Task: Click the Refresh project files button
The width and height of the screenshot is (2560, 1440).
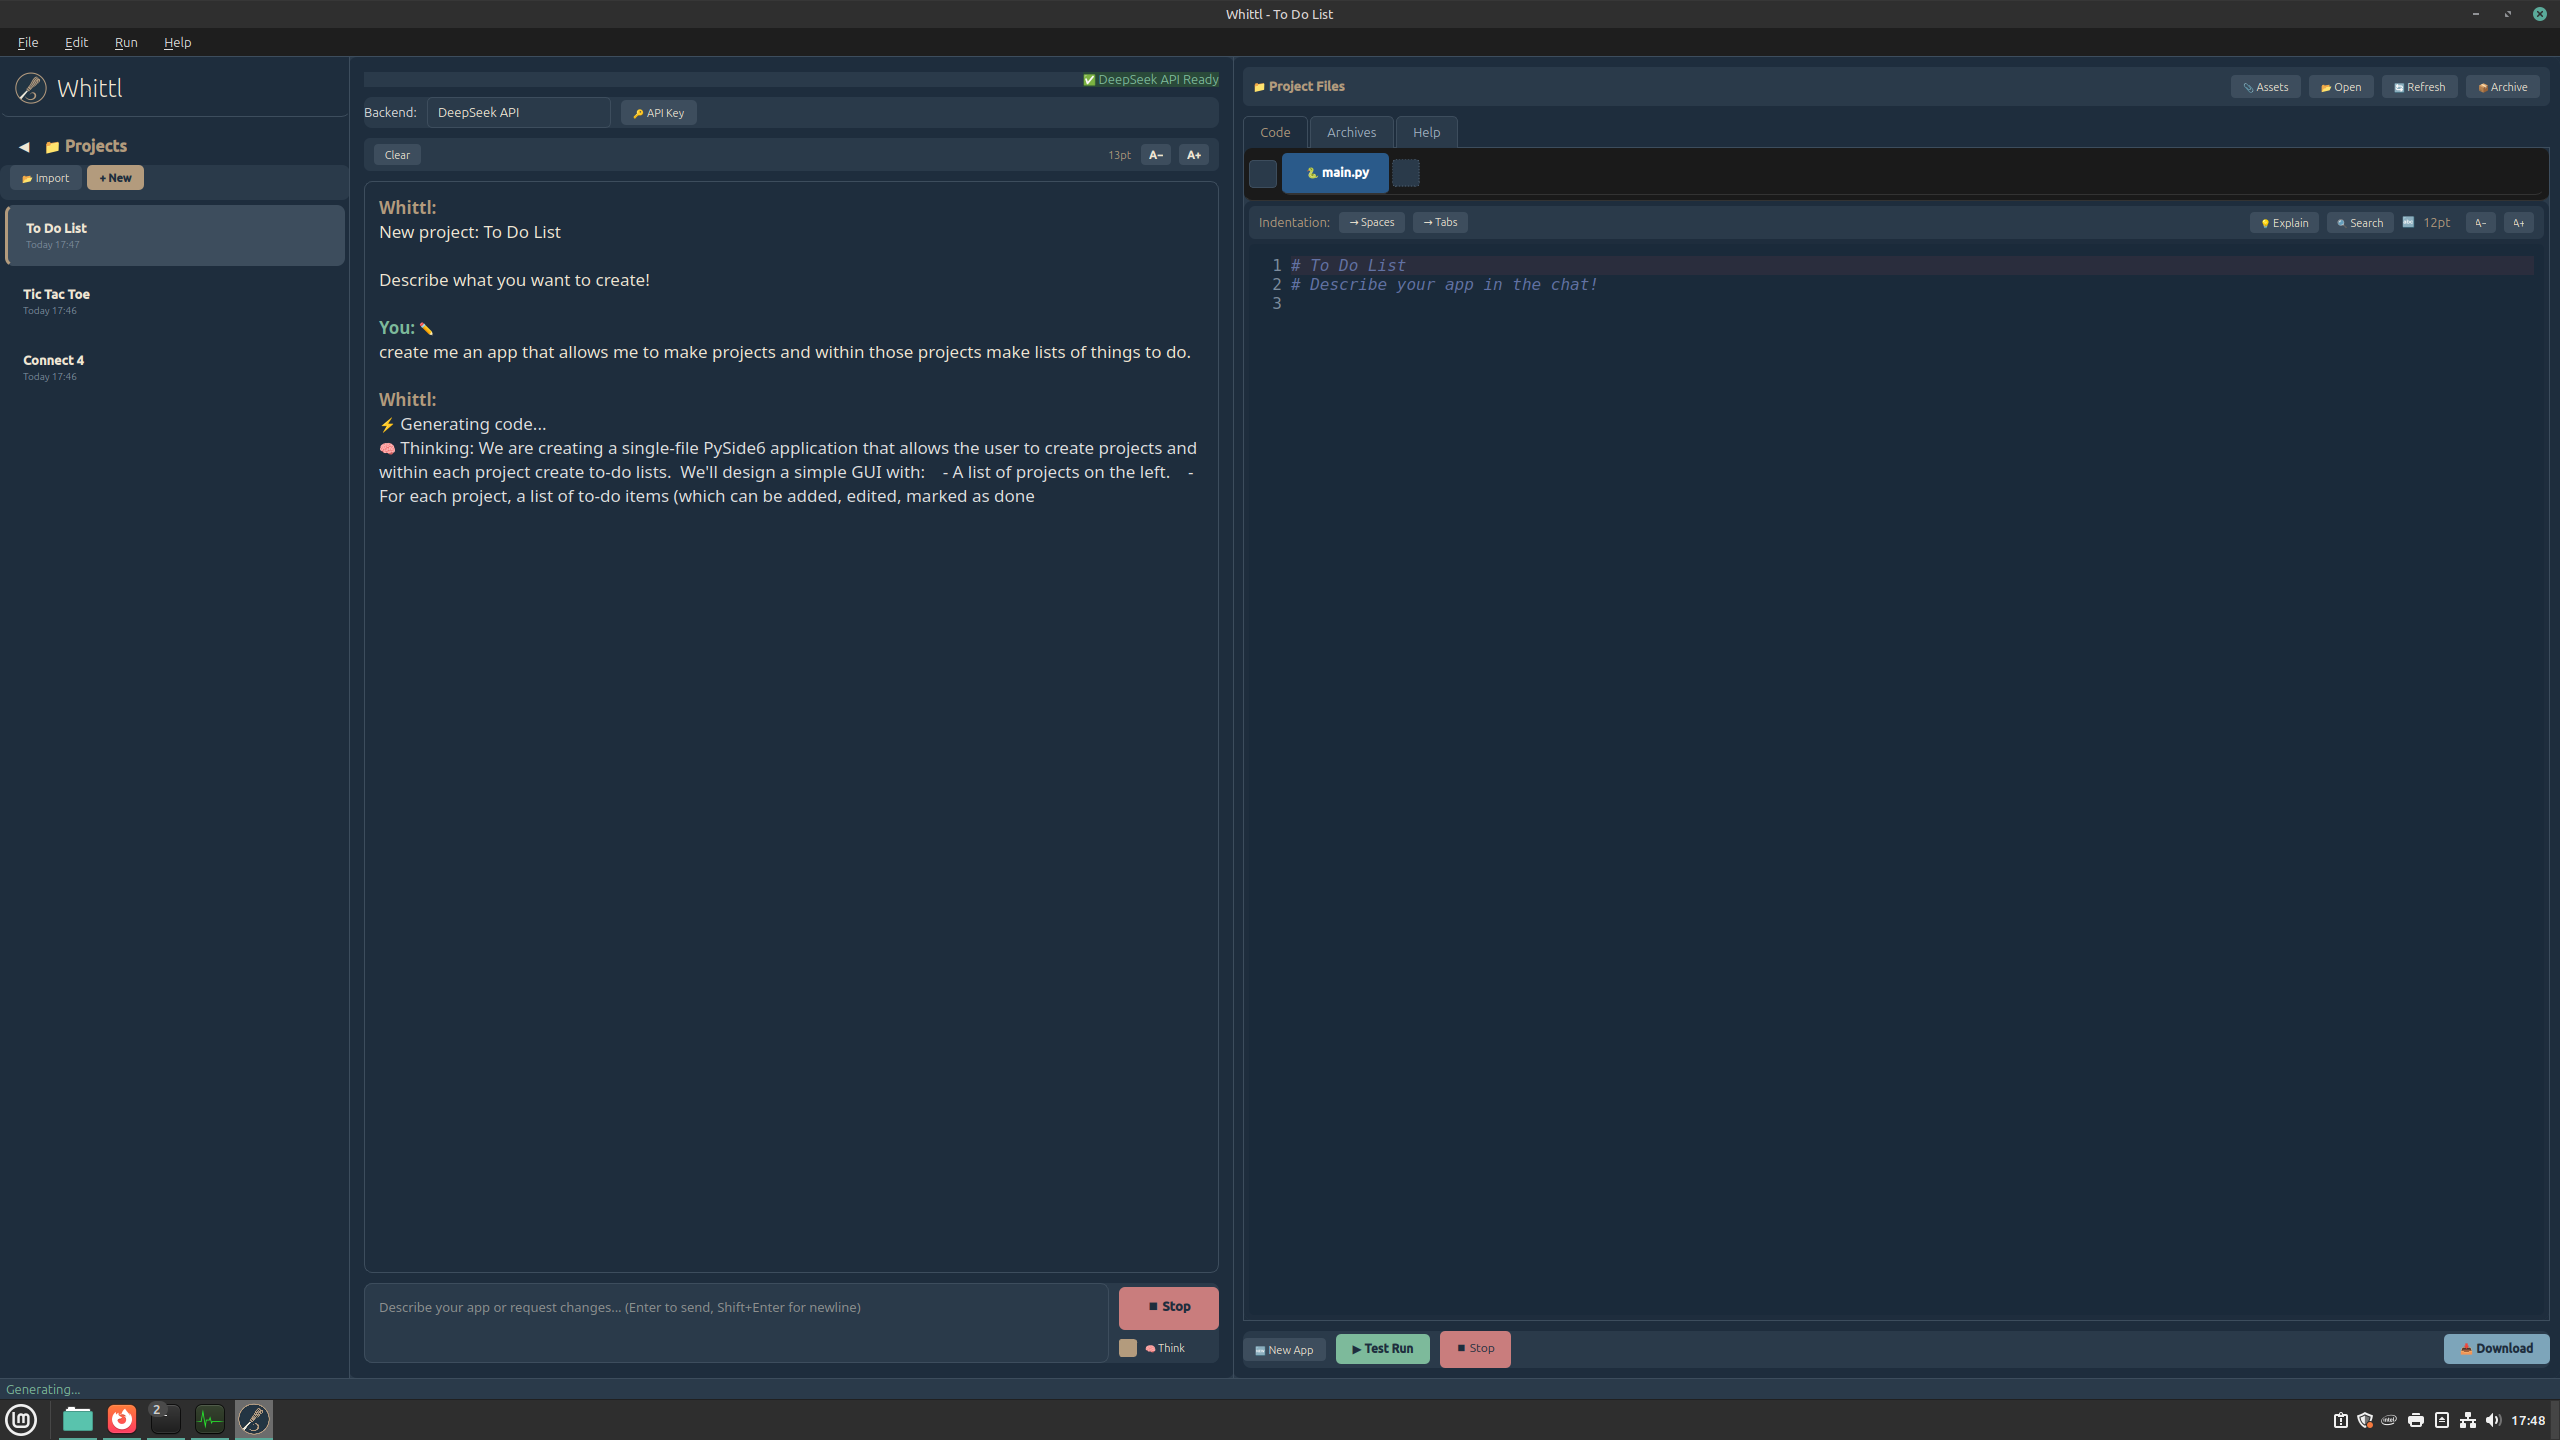Action: point(2419,87)
